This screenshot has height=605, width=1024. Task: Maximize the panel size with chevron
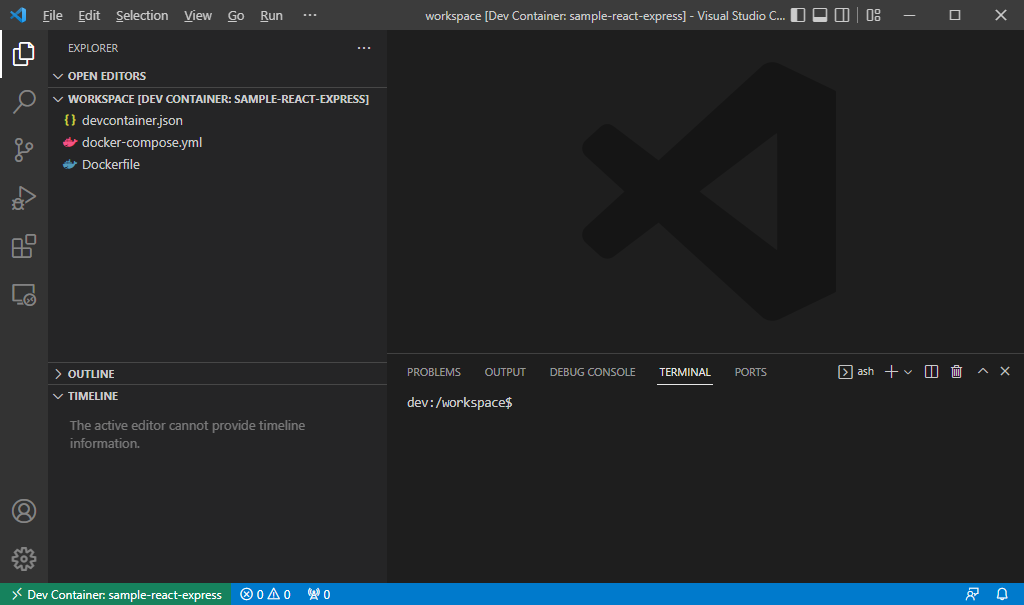pyautogui.click(x=982, y=371)
